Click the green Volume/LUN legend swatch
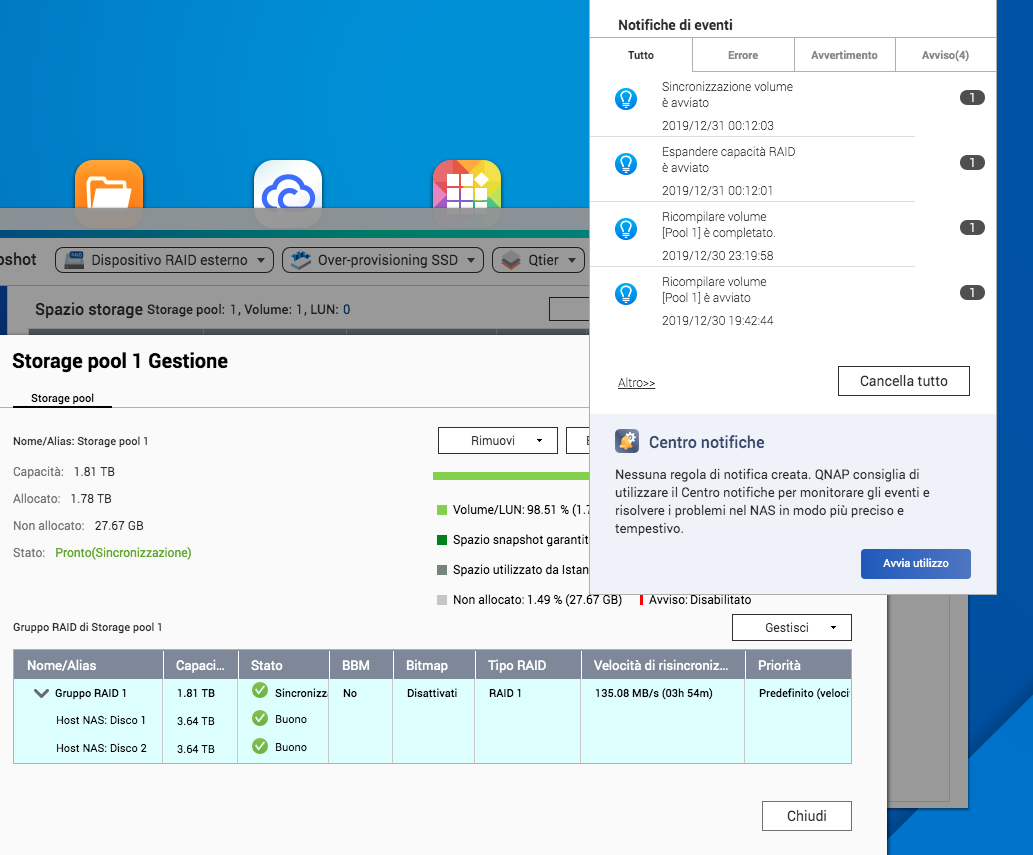The height and width of the screenshot is (855, 1033). (x=442, y=510)
